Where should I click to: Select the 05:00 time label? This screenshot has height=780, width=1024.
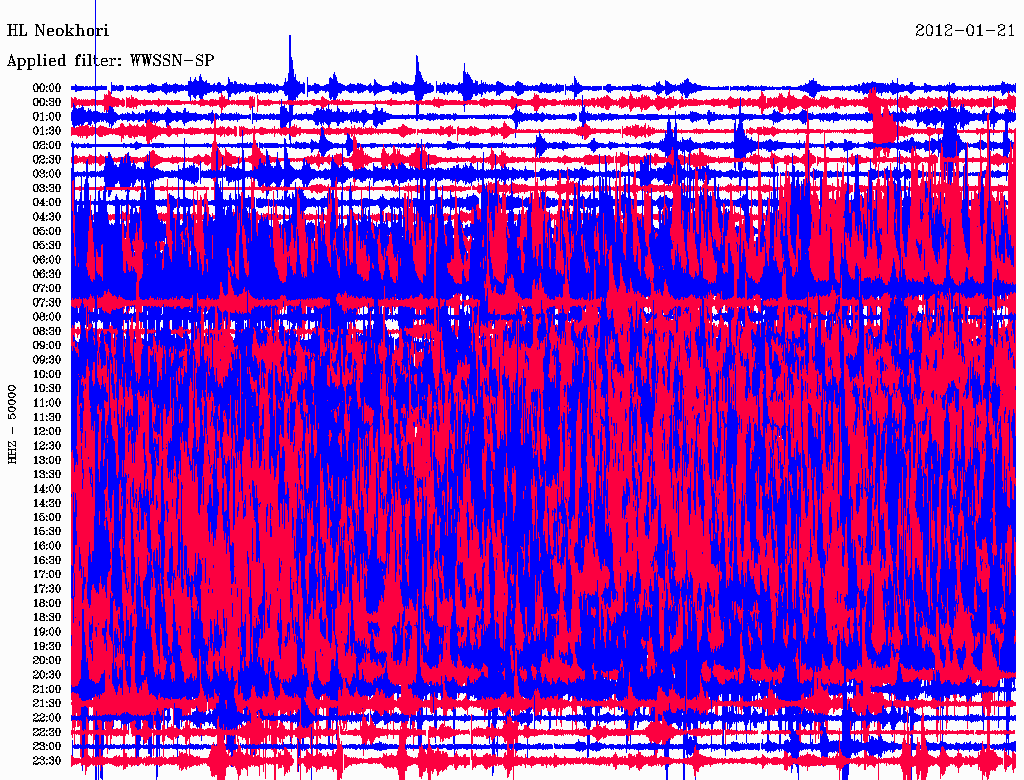point(47,231)
